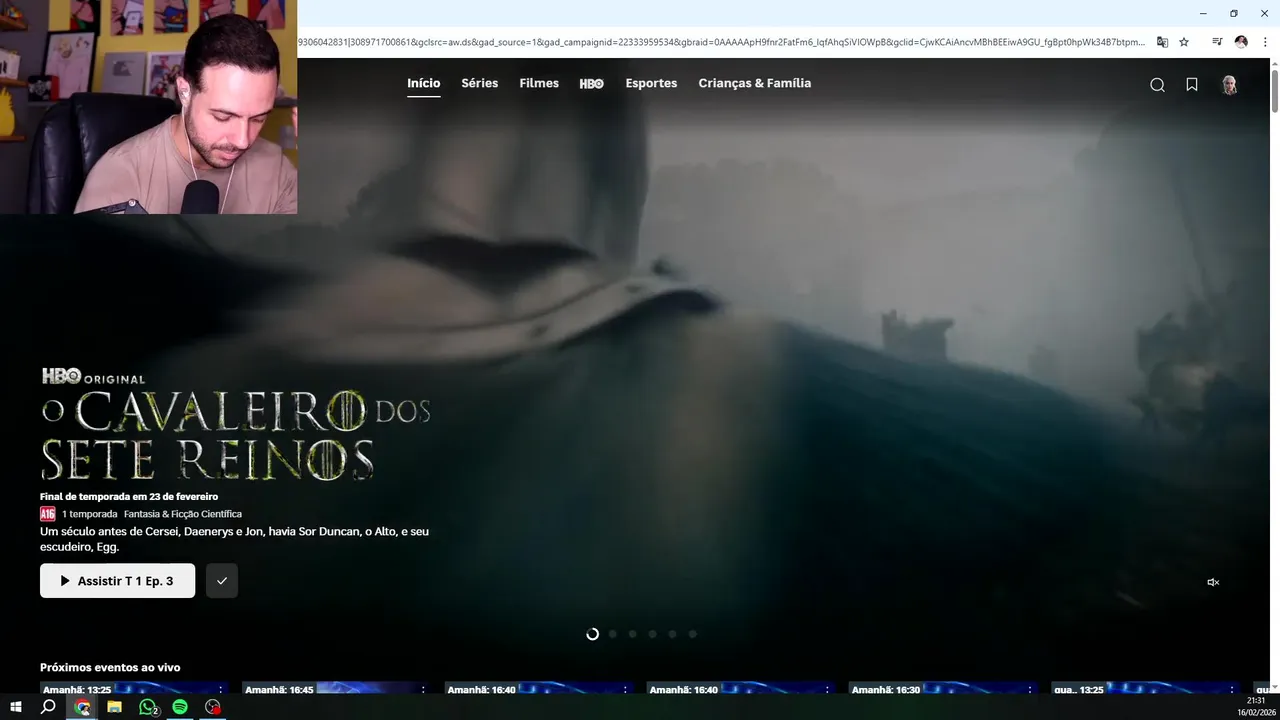1280x720 pixels.
Task: Select the fourth hero carousel dot
Action: tap(652, 634)
